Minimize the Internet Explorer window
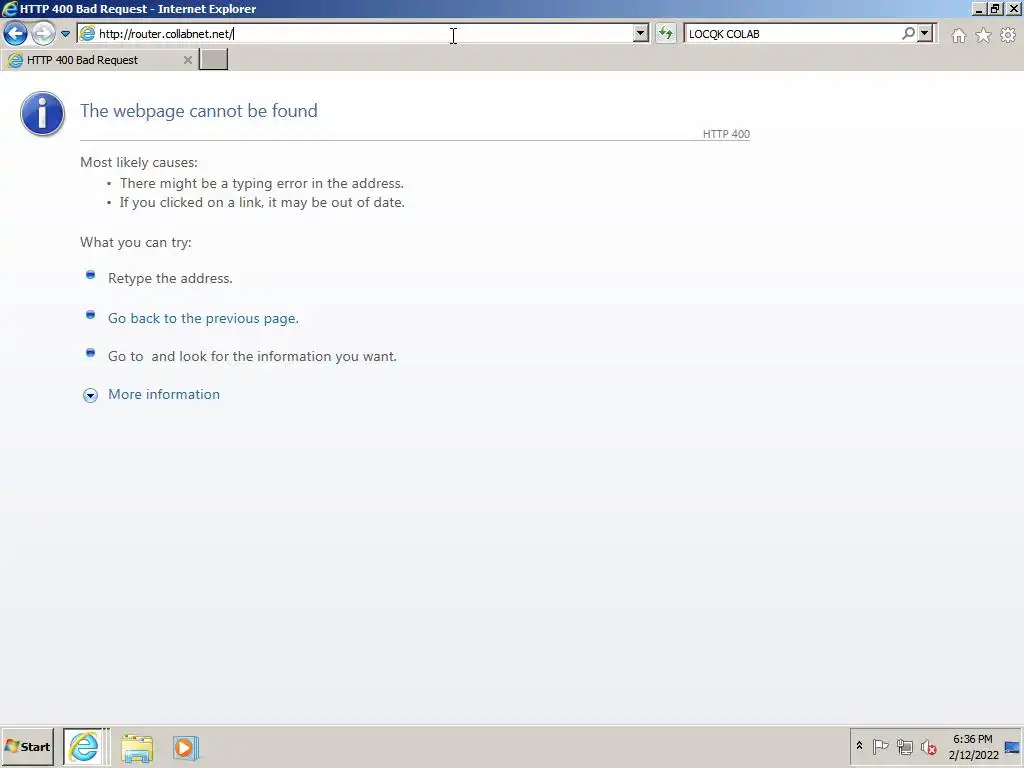This screenshot has width=1024, height=768. tap(978, 8)
